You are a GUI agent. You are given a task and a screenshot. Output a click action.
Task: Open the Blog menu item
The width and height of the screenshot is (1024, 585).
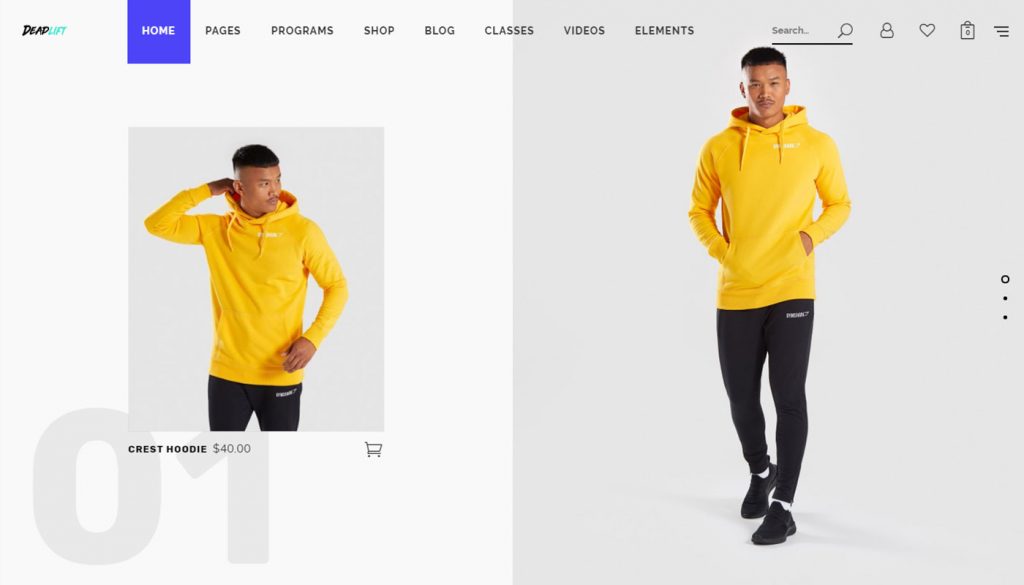coord(440,31)
